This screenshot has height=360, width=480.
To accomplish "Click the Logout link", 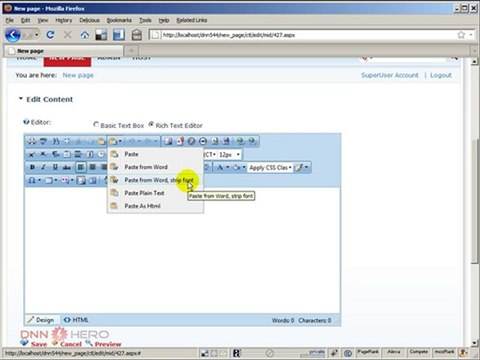I will (441, 75).
